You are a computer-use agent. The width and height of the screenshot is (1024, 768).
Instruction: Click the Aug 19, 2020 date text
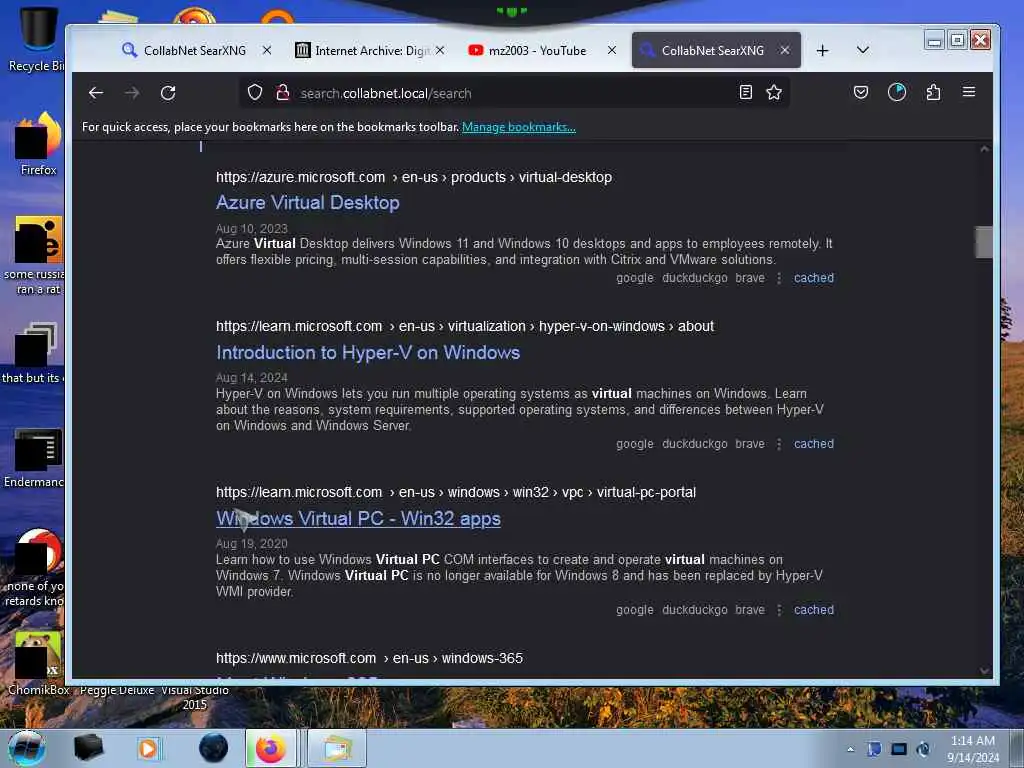(251, 543)
